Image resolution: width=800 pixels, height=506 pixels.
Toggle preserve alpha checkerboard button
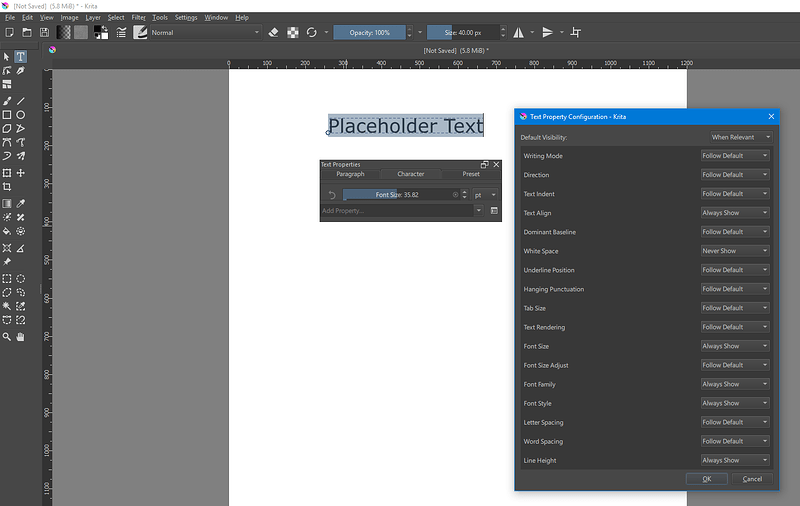click(293, 33)
